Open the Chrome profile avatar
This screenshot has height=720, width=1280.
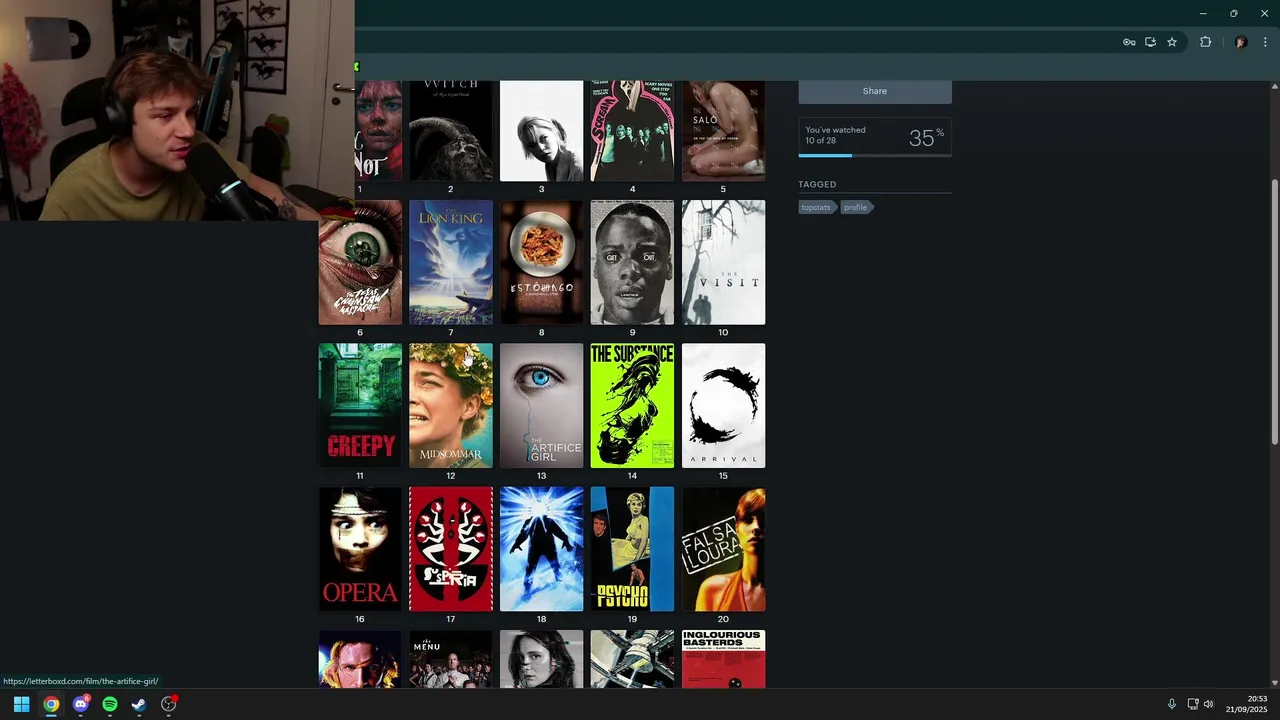[1241, 42]
